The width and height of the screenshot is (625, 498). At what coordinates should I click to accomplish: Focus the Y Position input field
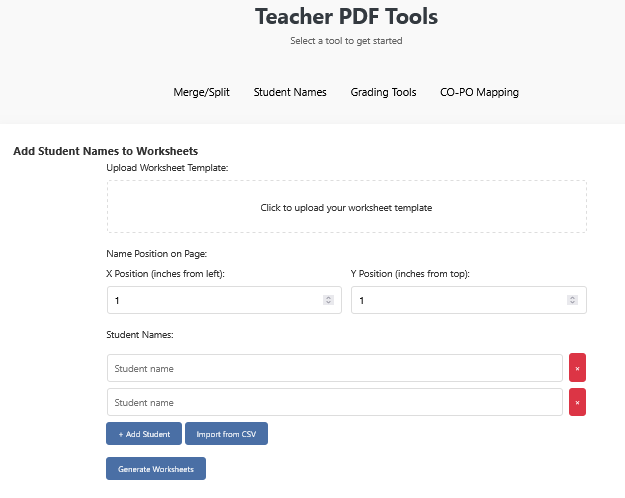[459, 300]
